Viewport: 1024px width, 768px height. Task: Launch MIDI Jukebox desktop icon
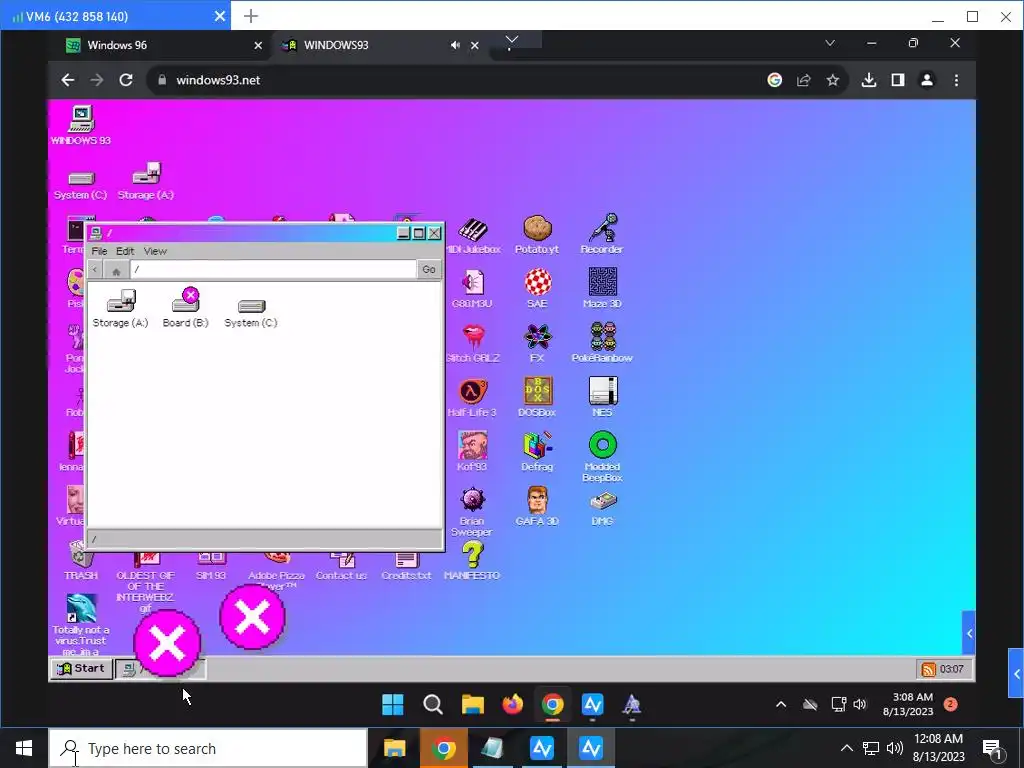473,236
